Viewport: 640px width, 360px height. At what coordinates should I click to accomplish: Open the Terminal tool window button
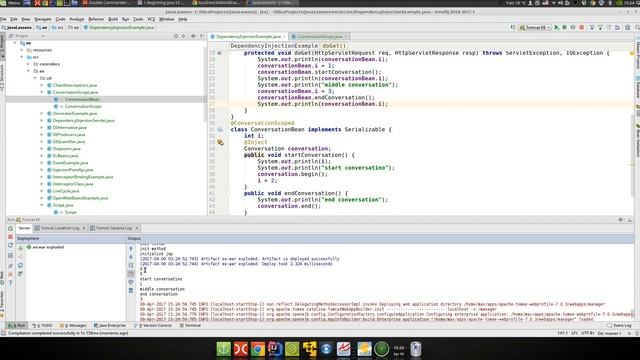coord(191,325)
